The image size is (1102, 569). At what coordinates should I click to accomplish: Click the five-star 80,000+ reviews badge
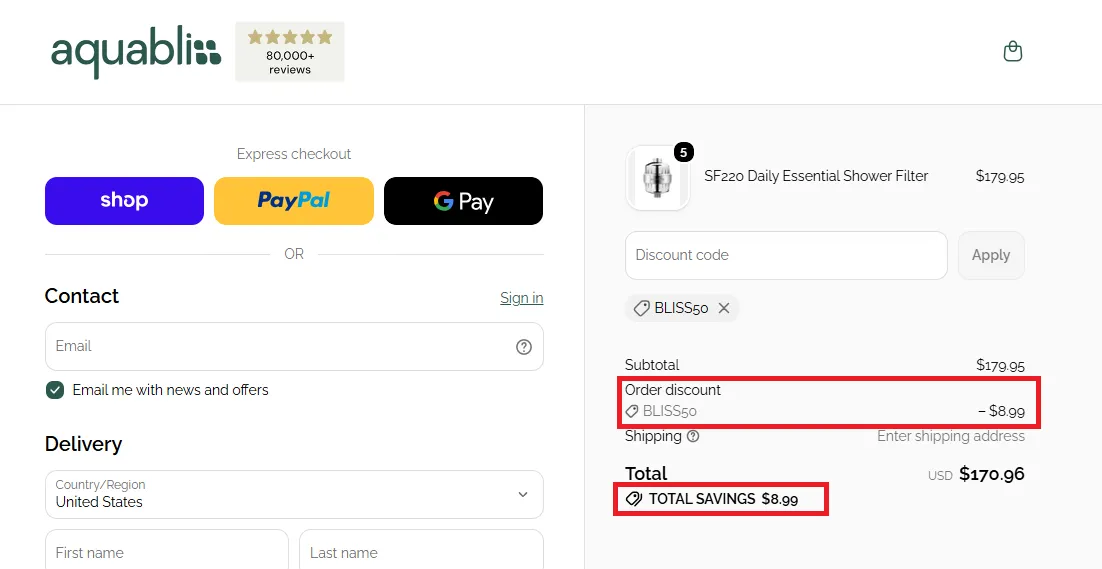[290, 51]
